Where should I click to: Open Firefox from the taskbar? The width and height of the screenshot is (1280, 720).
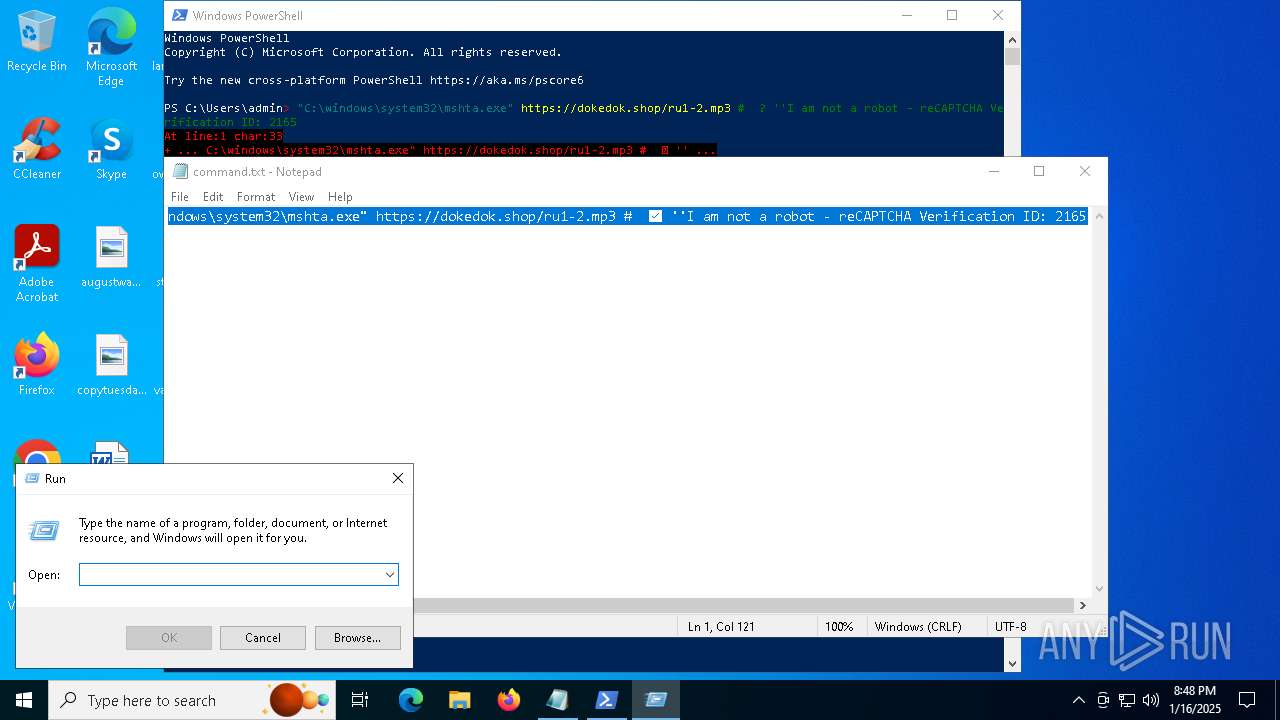[508, 700]
